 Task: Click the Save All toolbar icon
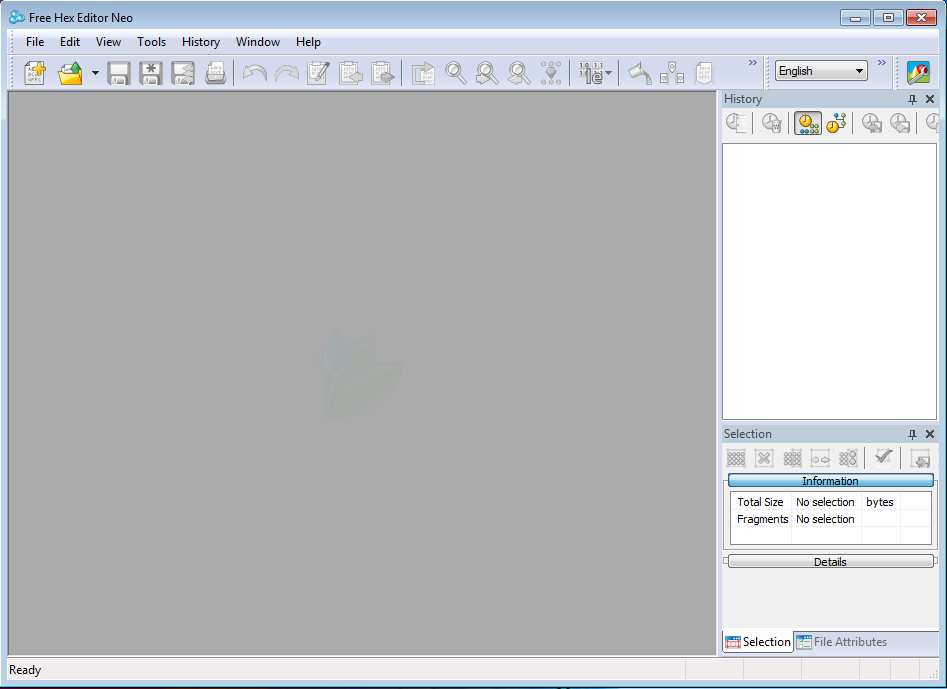click(182, 73)
